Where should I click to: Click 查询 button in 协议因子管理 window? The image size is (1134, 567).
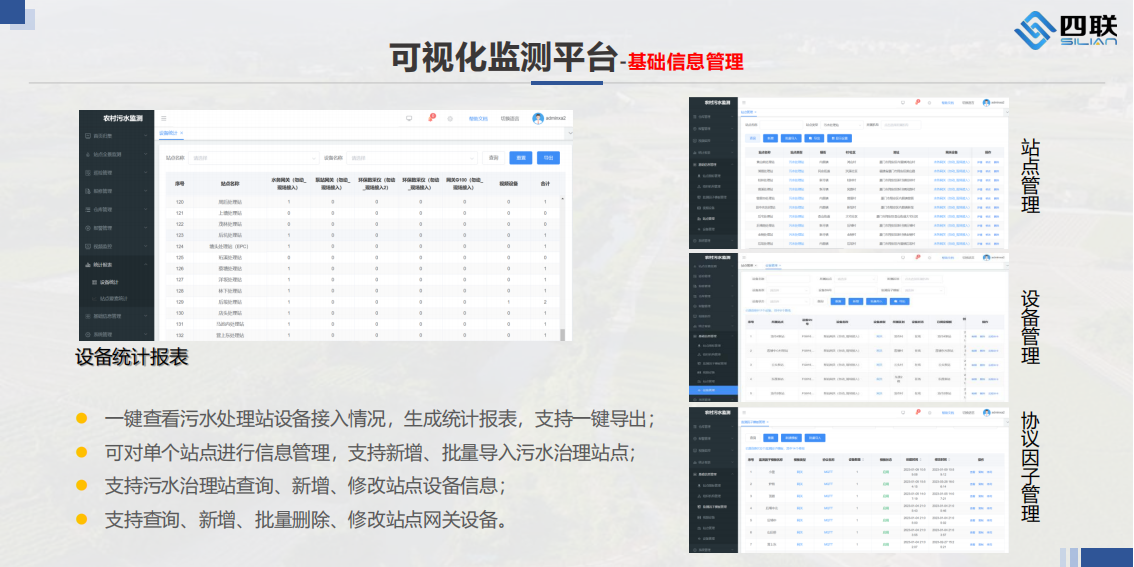753,438
